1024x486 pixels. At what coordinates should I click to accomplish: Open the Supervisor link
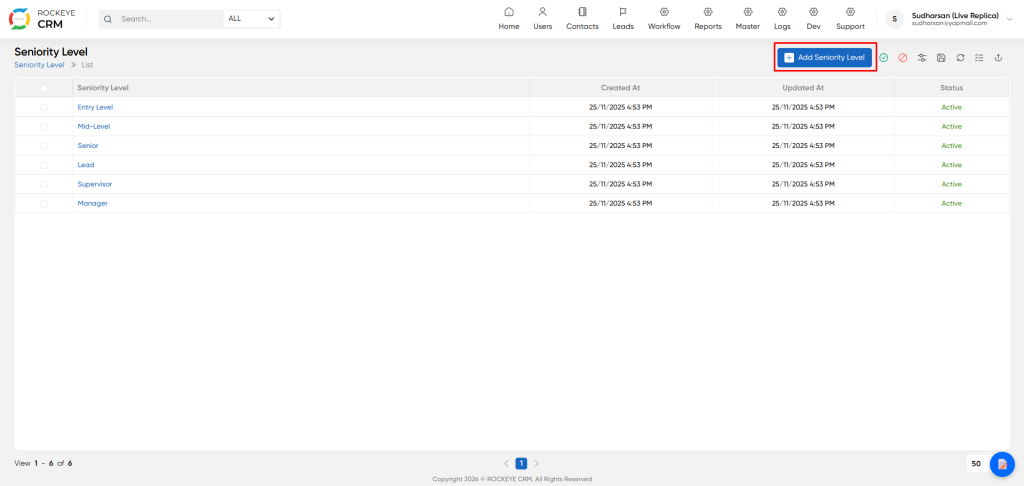(95, 184)
